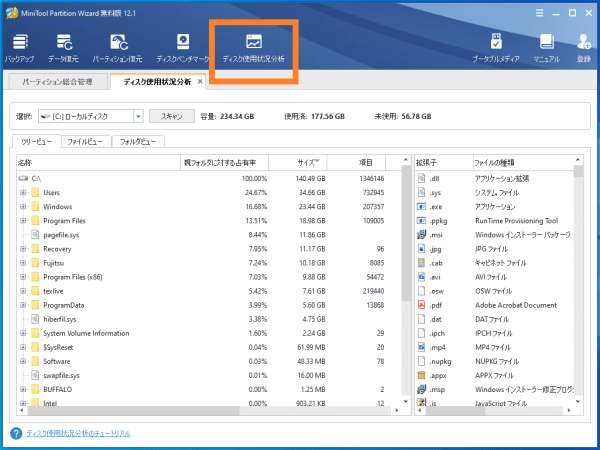This screenshot has height=450, width=600.
Task: Open the drive selection dropdown
Action: coord(138,116)
